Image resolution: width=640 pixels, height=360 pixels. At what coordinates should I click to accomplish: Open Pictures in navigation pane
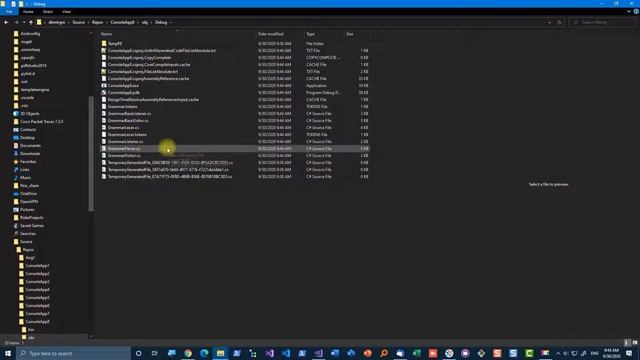pyautogui.click(x=27, y=209)
